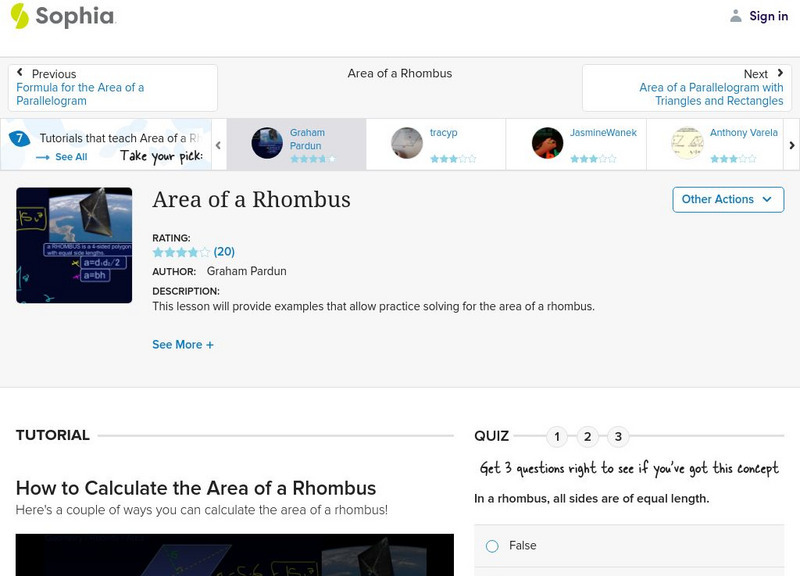Open the Sophia logo home link
Screen dimensions: 800x576
coord(63,16)
